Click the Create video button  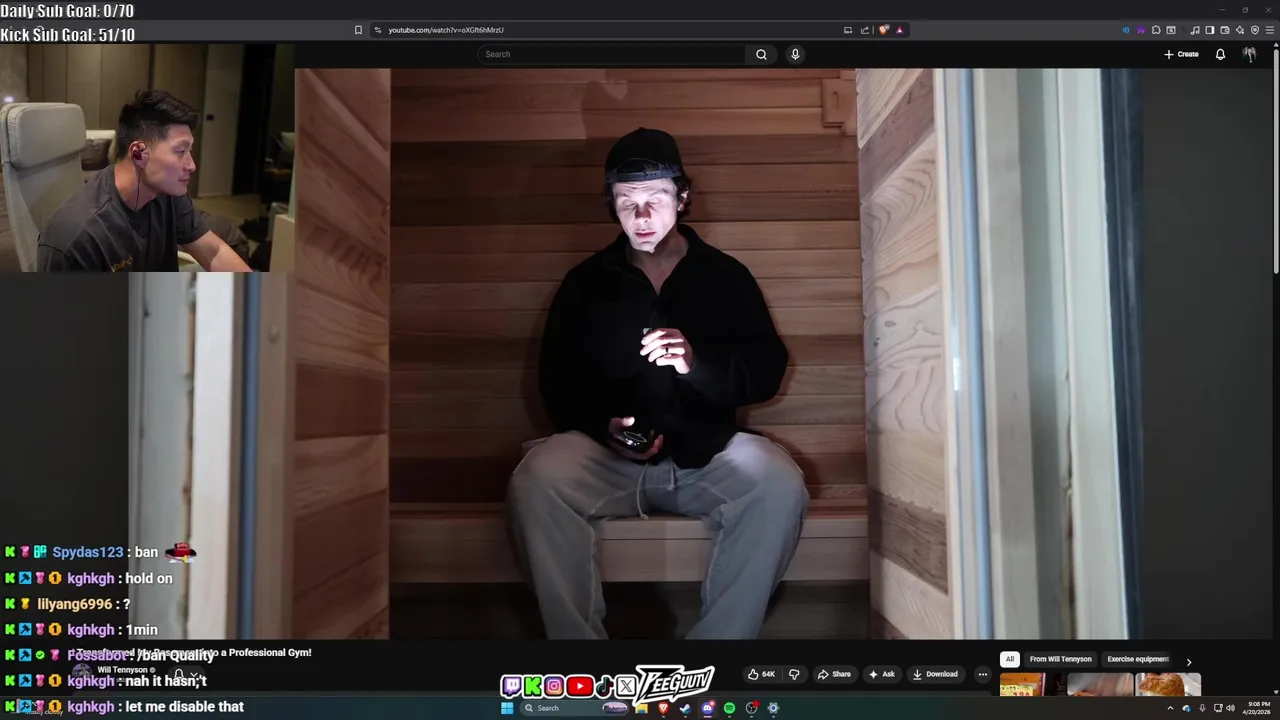point(1181,54)
